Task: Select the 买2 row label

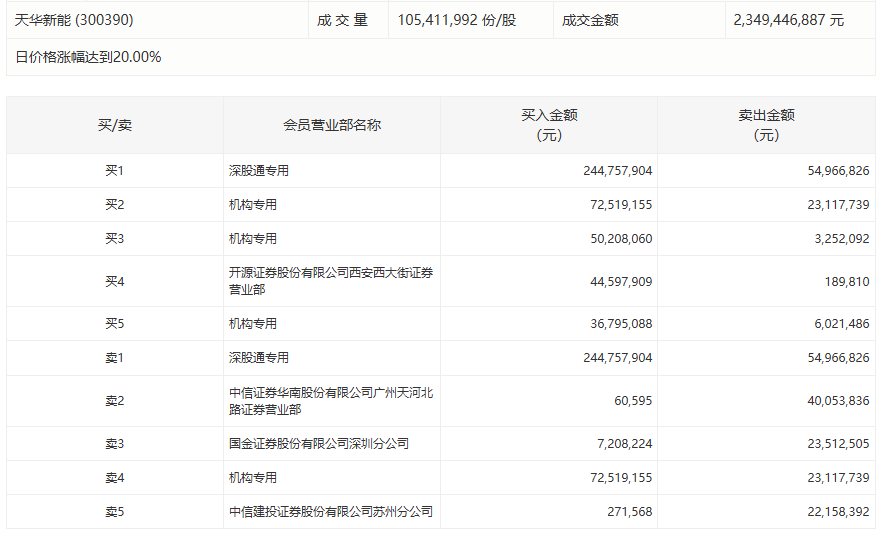Action: (114, 205)
